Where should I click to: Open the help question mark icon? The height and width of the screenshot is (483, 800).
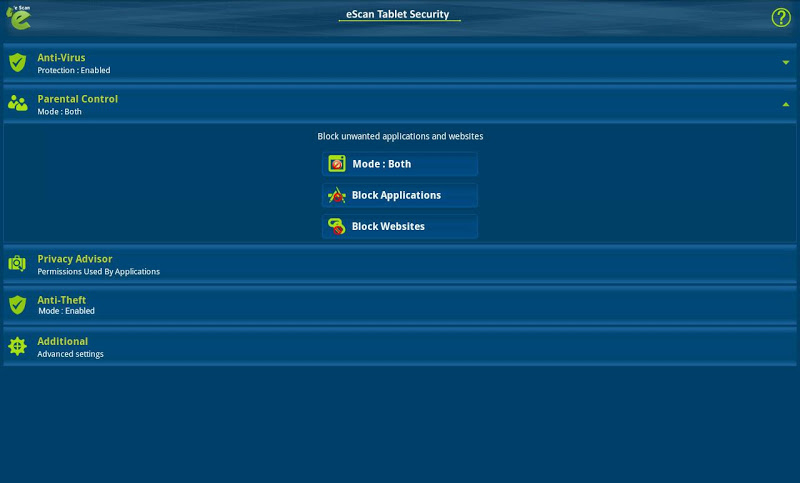tap(781, 17)
